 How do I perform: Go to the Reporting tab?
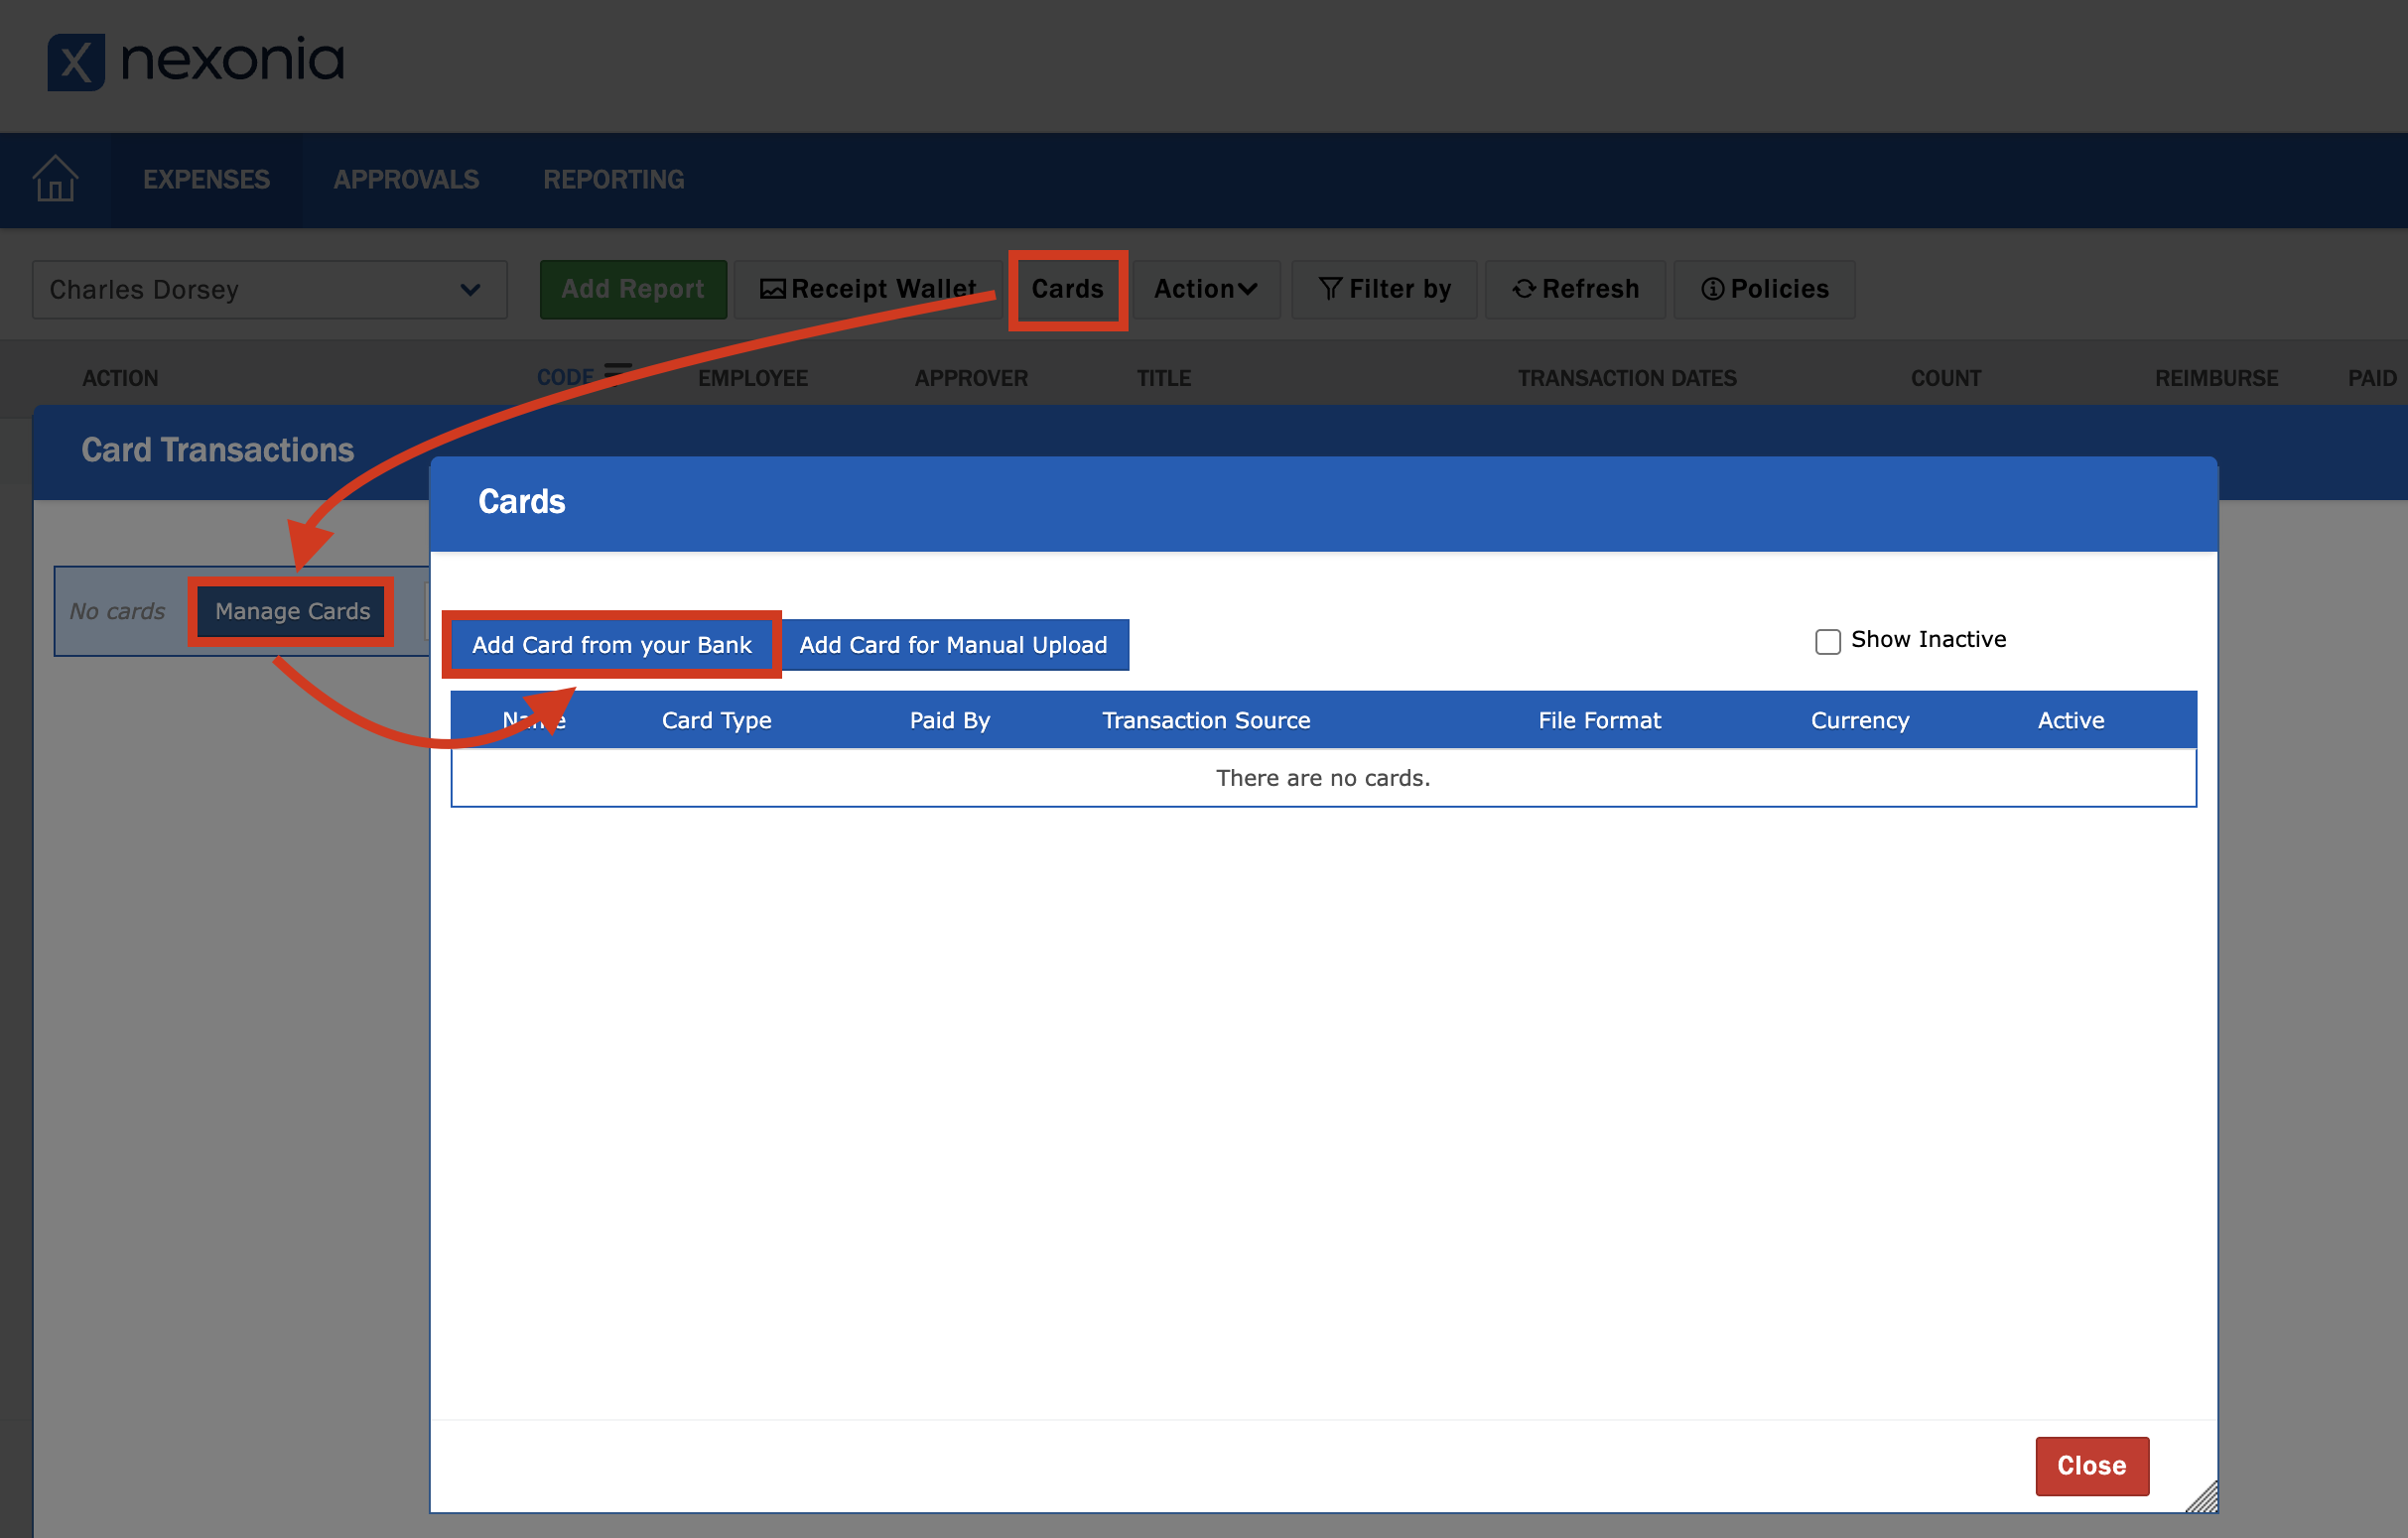(x=613, y=179)
